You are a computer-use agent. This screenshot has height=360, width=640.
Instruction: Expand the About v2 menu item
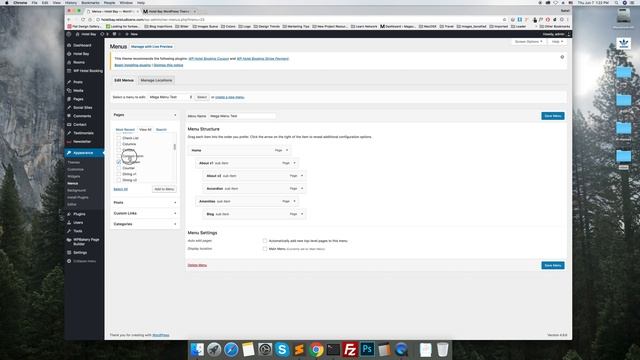(x=302, y=176)
